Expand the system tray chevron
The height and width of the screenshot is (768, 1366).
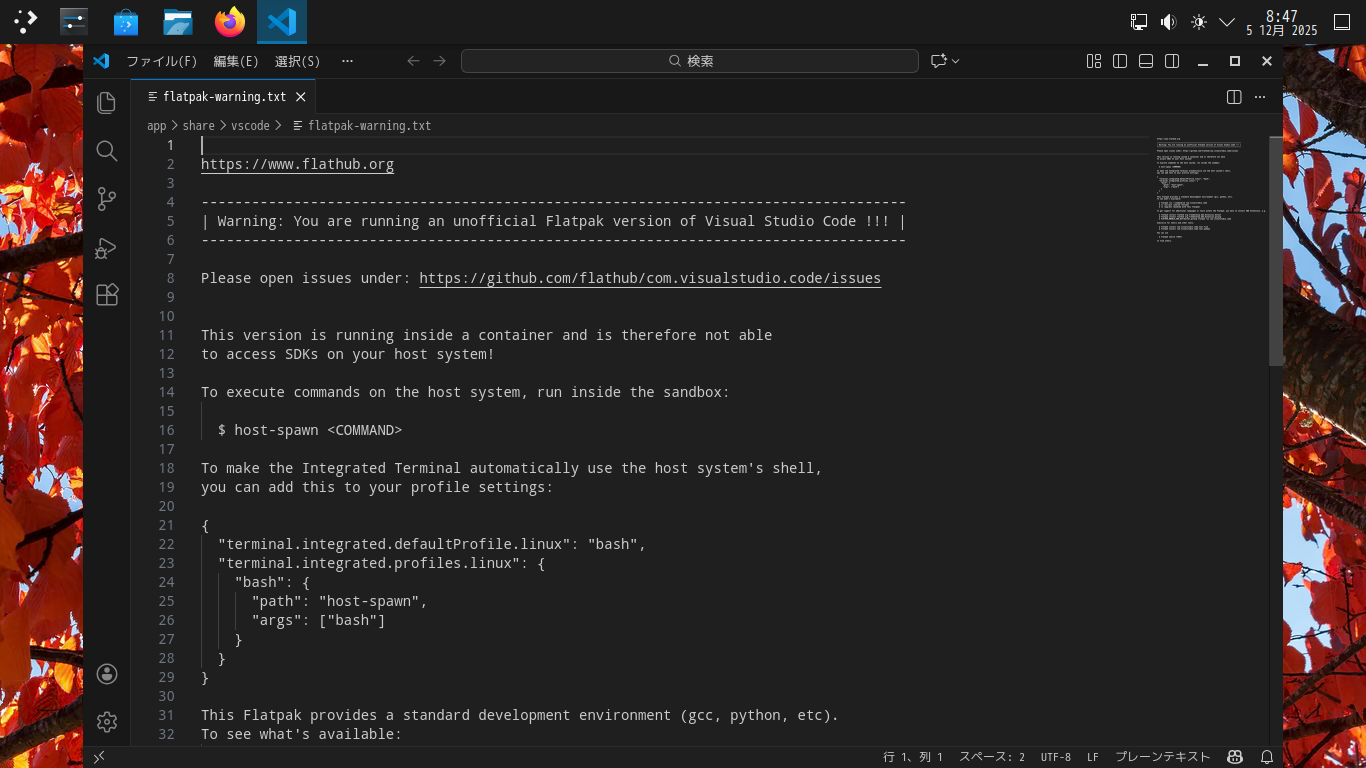(1227, 21)
